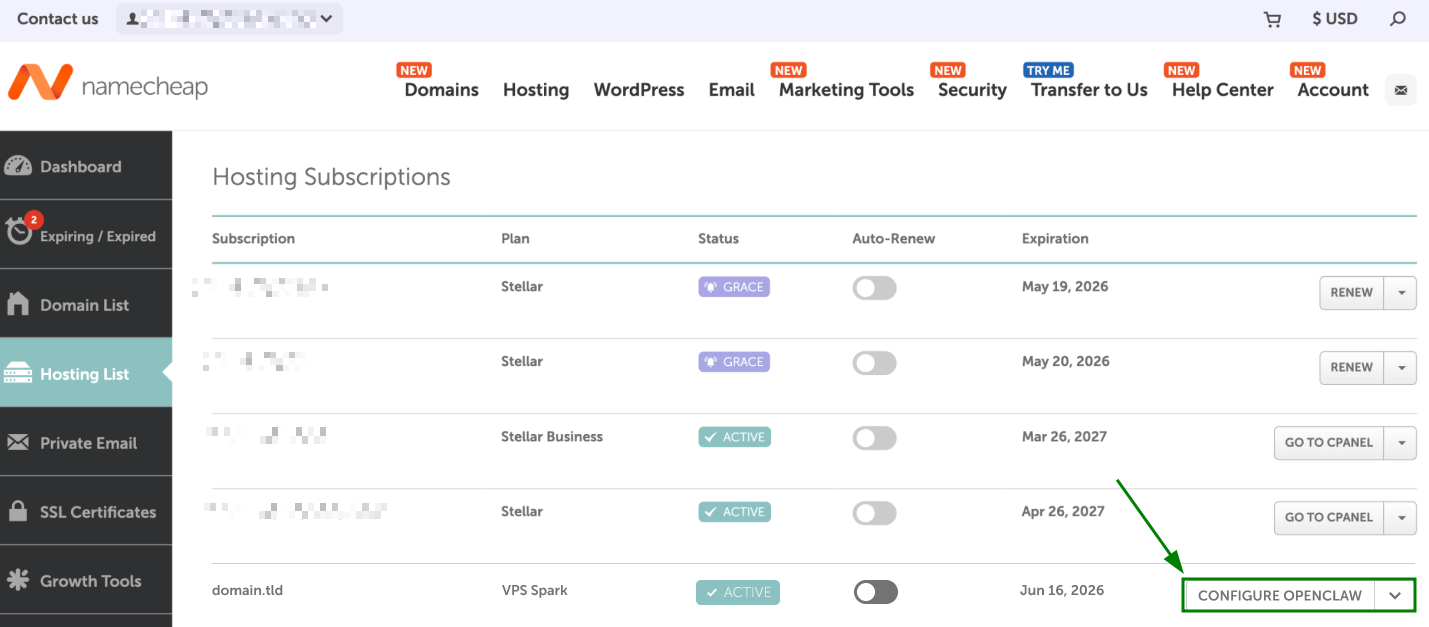This screenshot has width=1429, height=627.
Task: Click the VPS Spark plan text
Action: point(534,590)
